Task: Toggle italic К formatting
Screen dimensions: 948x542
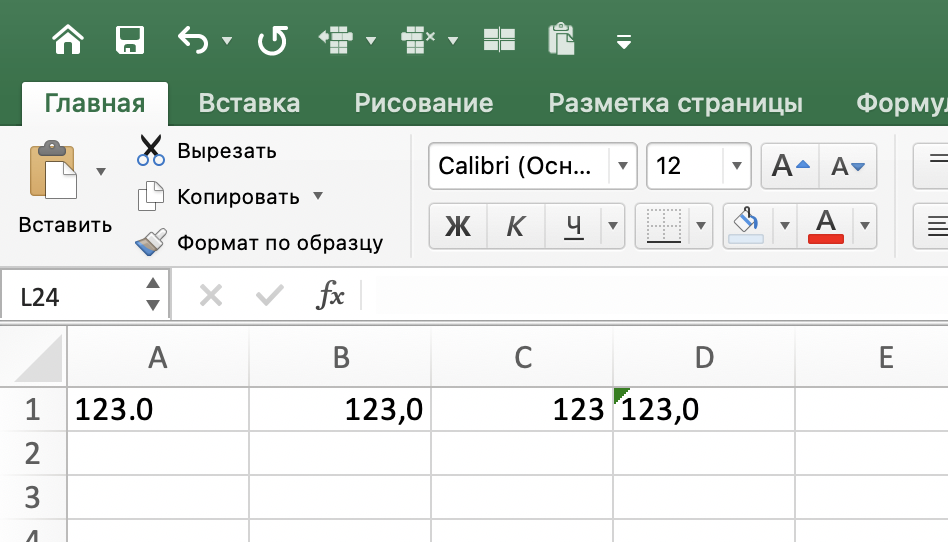Action: [x=515, y=226]
